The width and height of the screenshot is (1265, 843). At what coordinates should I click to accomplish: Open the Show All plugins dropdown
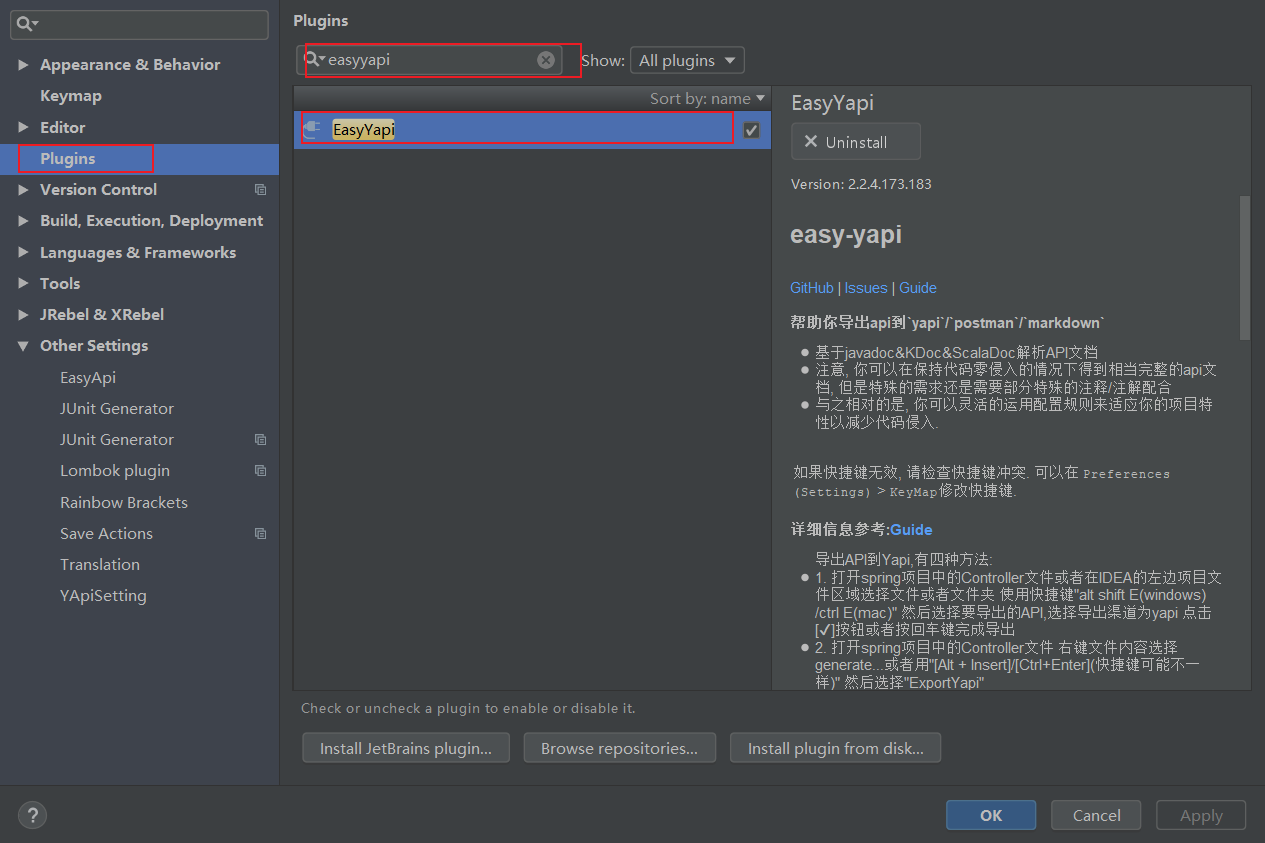point(687,60)
